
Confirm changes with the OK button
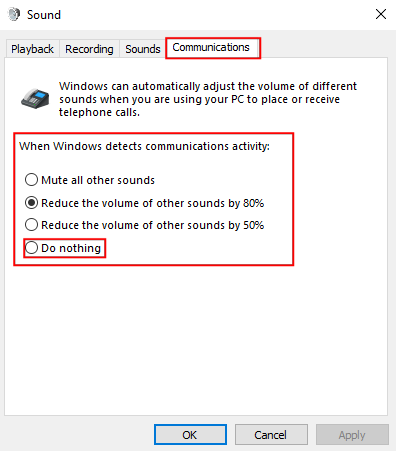click(x=190, y=435)
